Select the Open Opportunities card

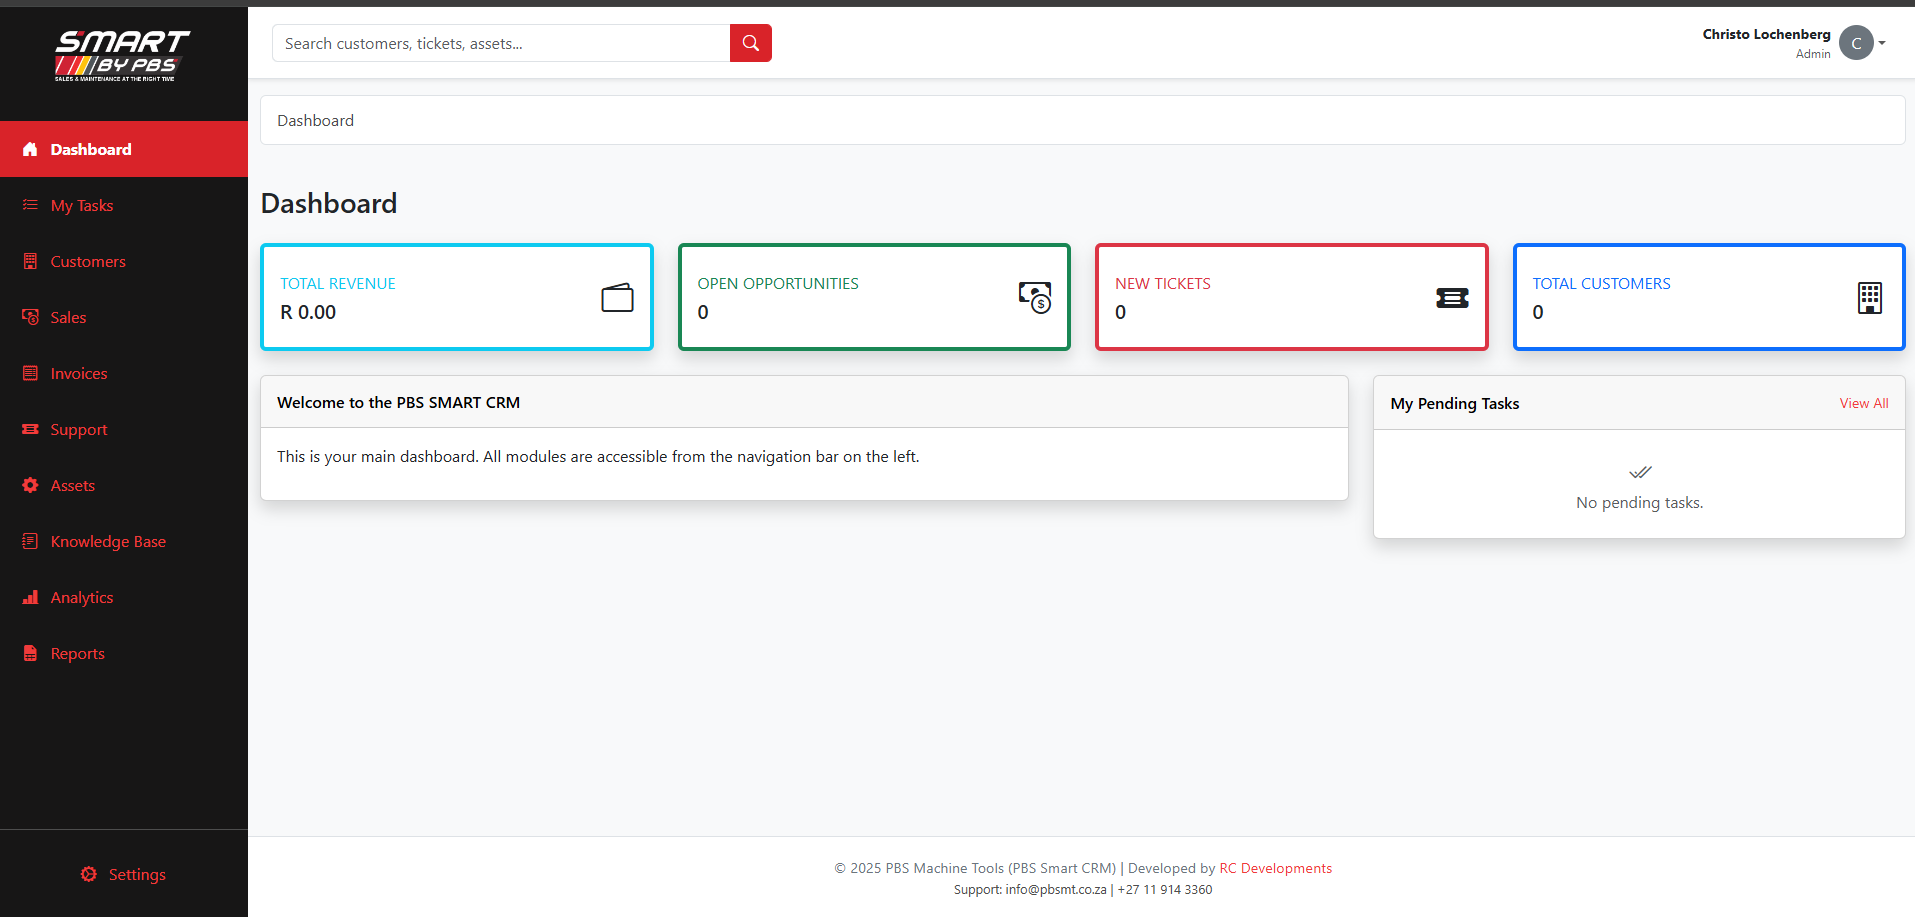874,297
